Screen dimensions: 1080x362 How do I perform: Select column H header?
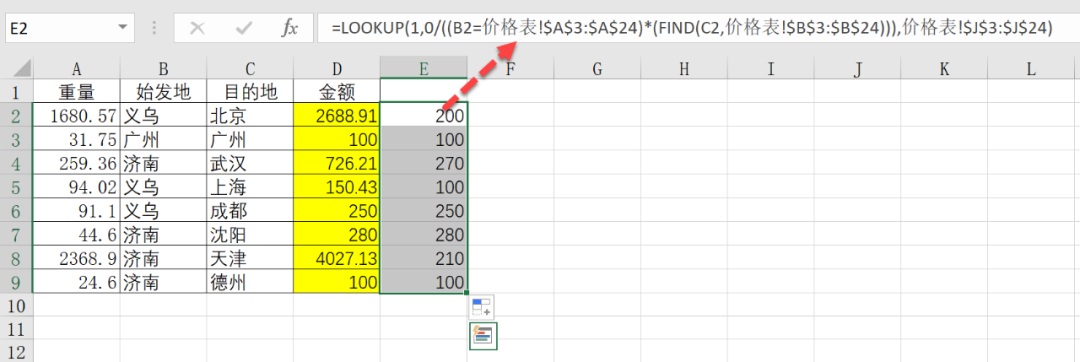684,68
